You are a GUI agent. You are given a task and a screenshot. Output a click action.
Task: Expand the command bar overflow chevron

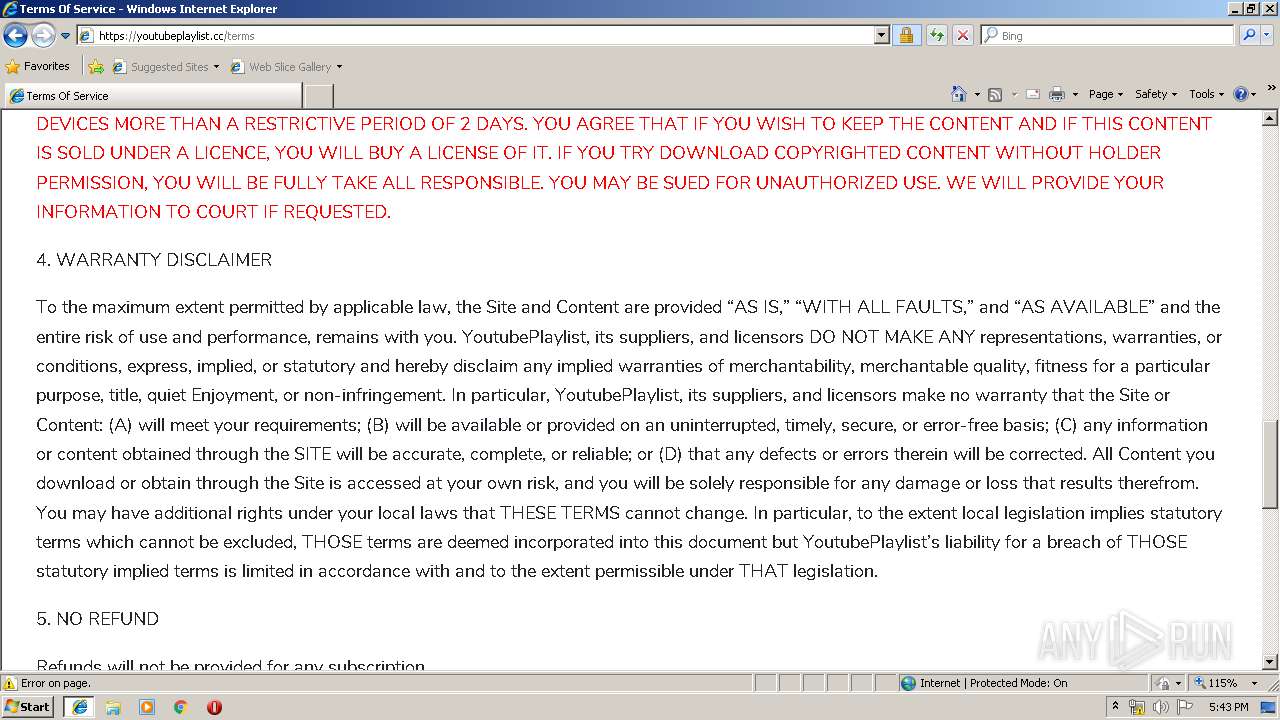tap(1272, 89)
